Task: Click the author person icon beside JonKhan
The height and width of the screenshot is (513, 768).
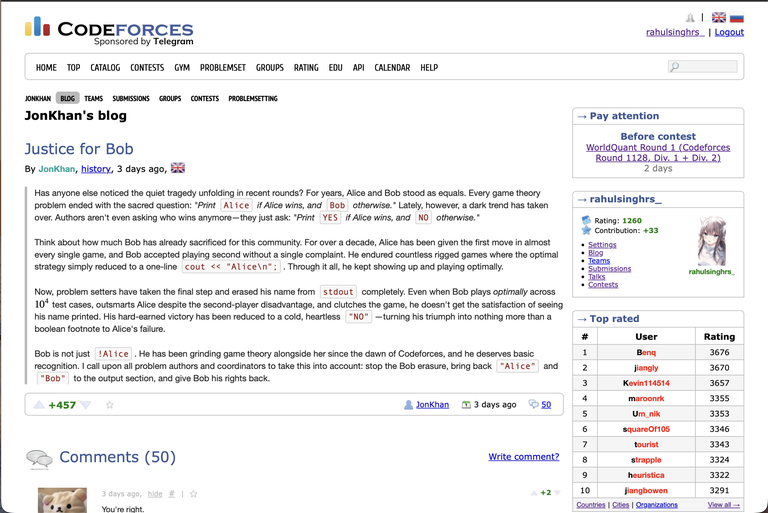Action: tap(408, 405)
